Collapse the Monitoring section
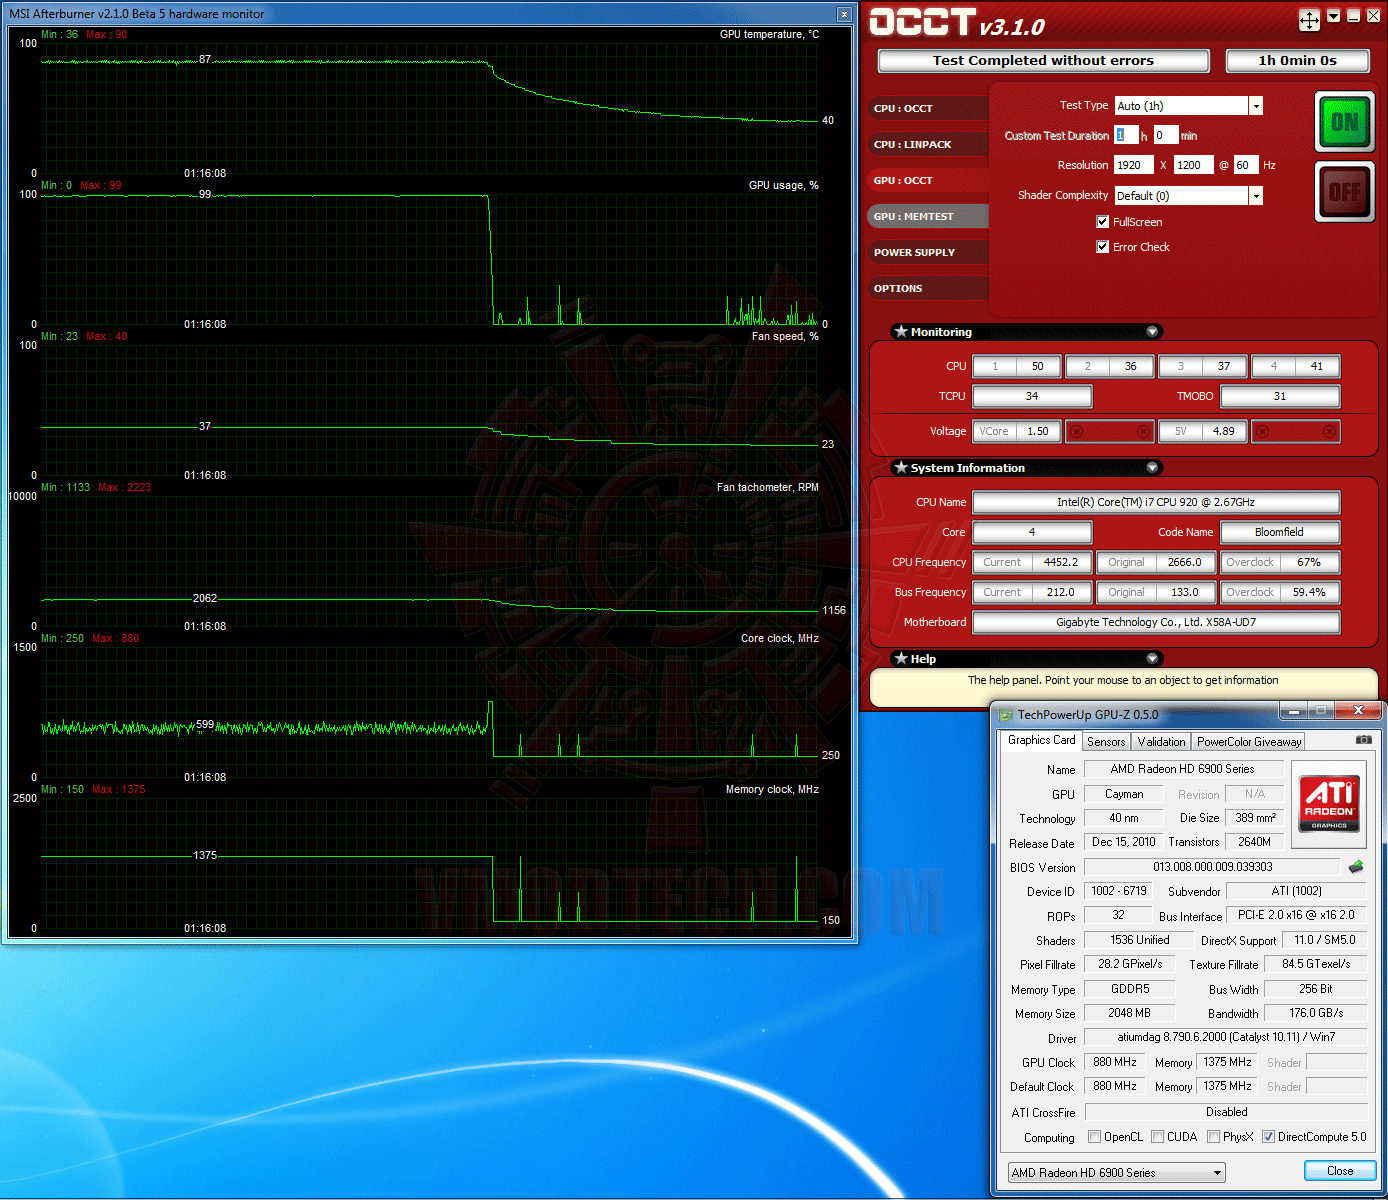1388x1200 pixels. [x=1152, y=331]
